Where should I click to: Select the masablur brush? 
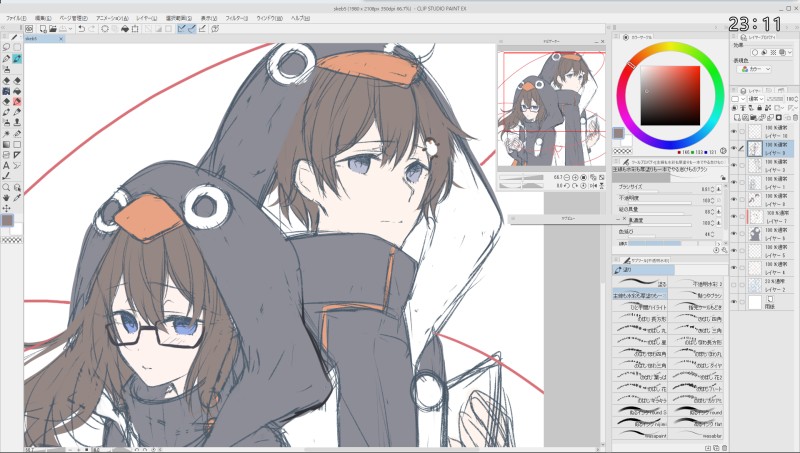[695, 435]
